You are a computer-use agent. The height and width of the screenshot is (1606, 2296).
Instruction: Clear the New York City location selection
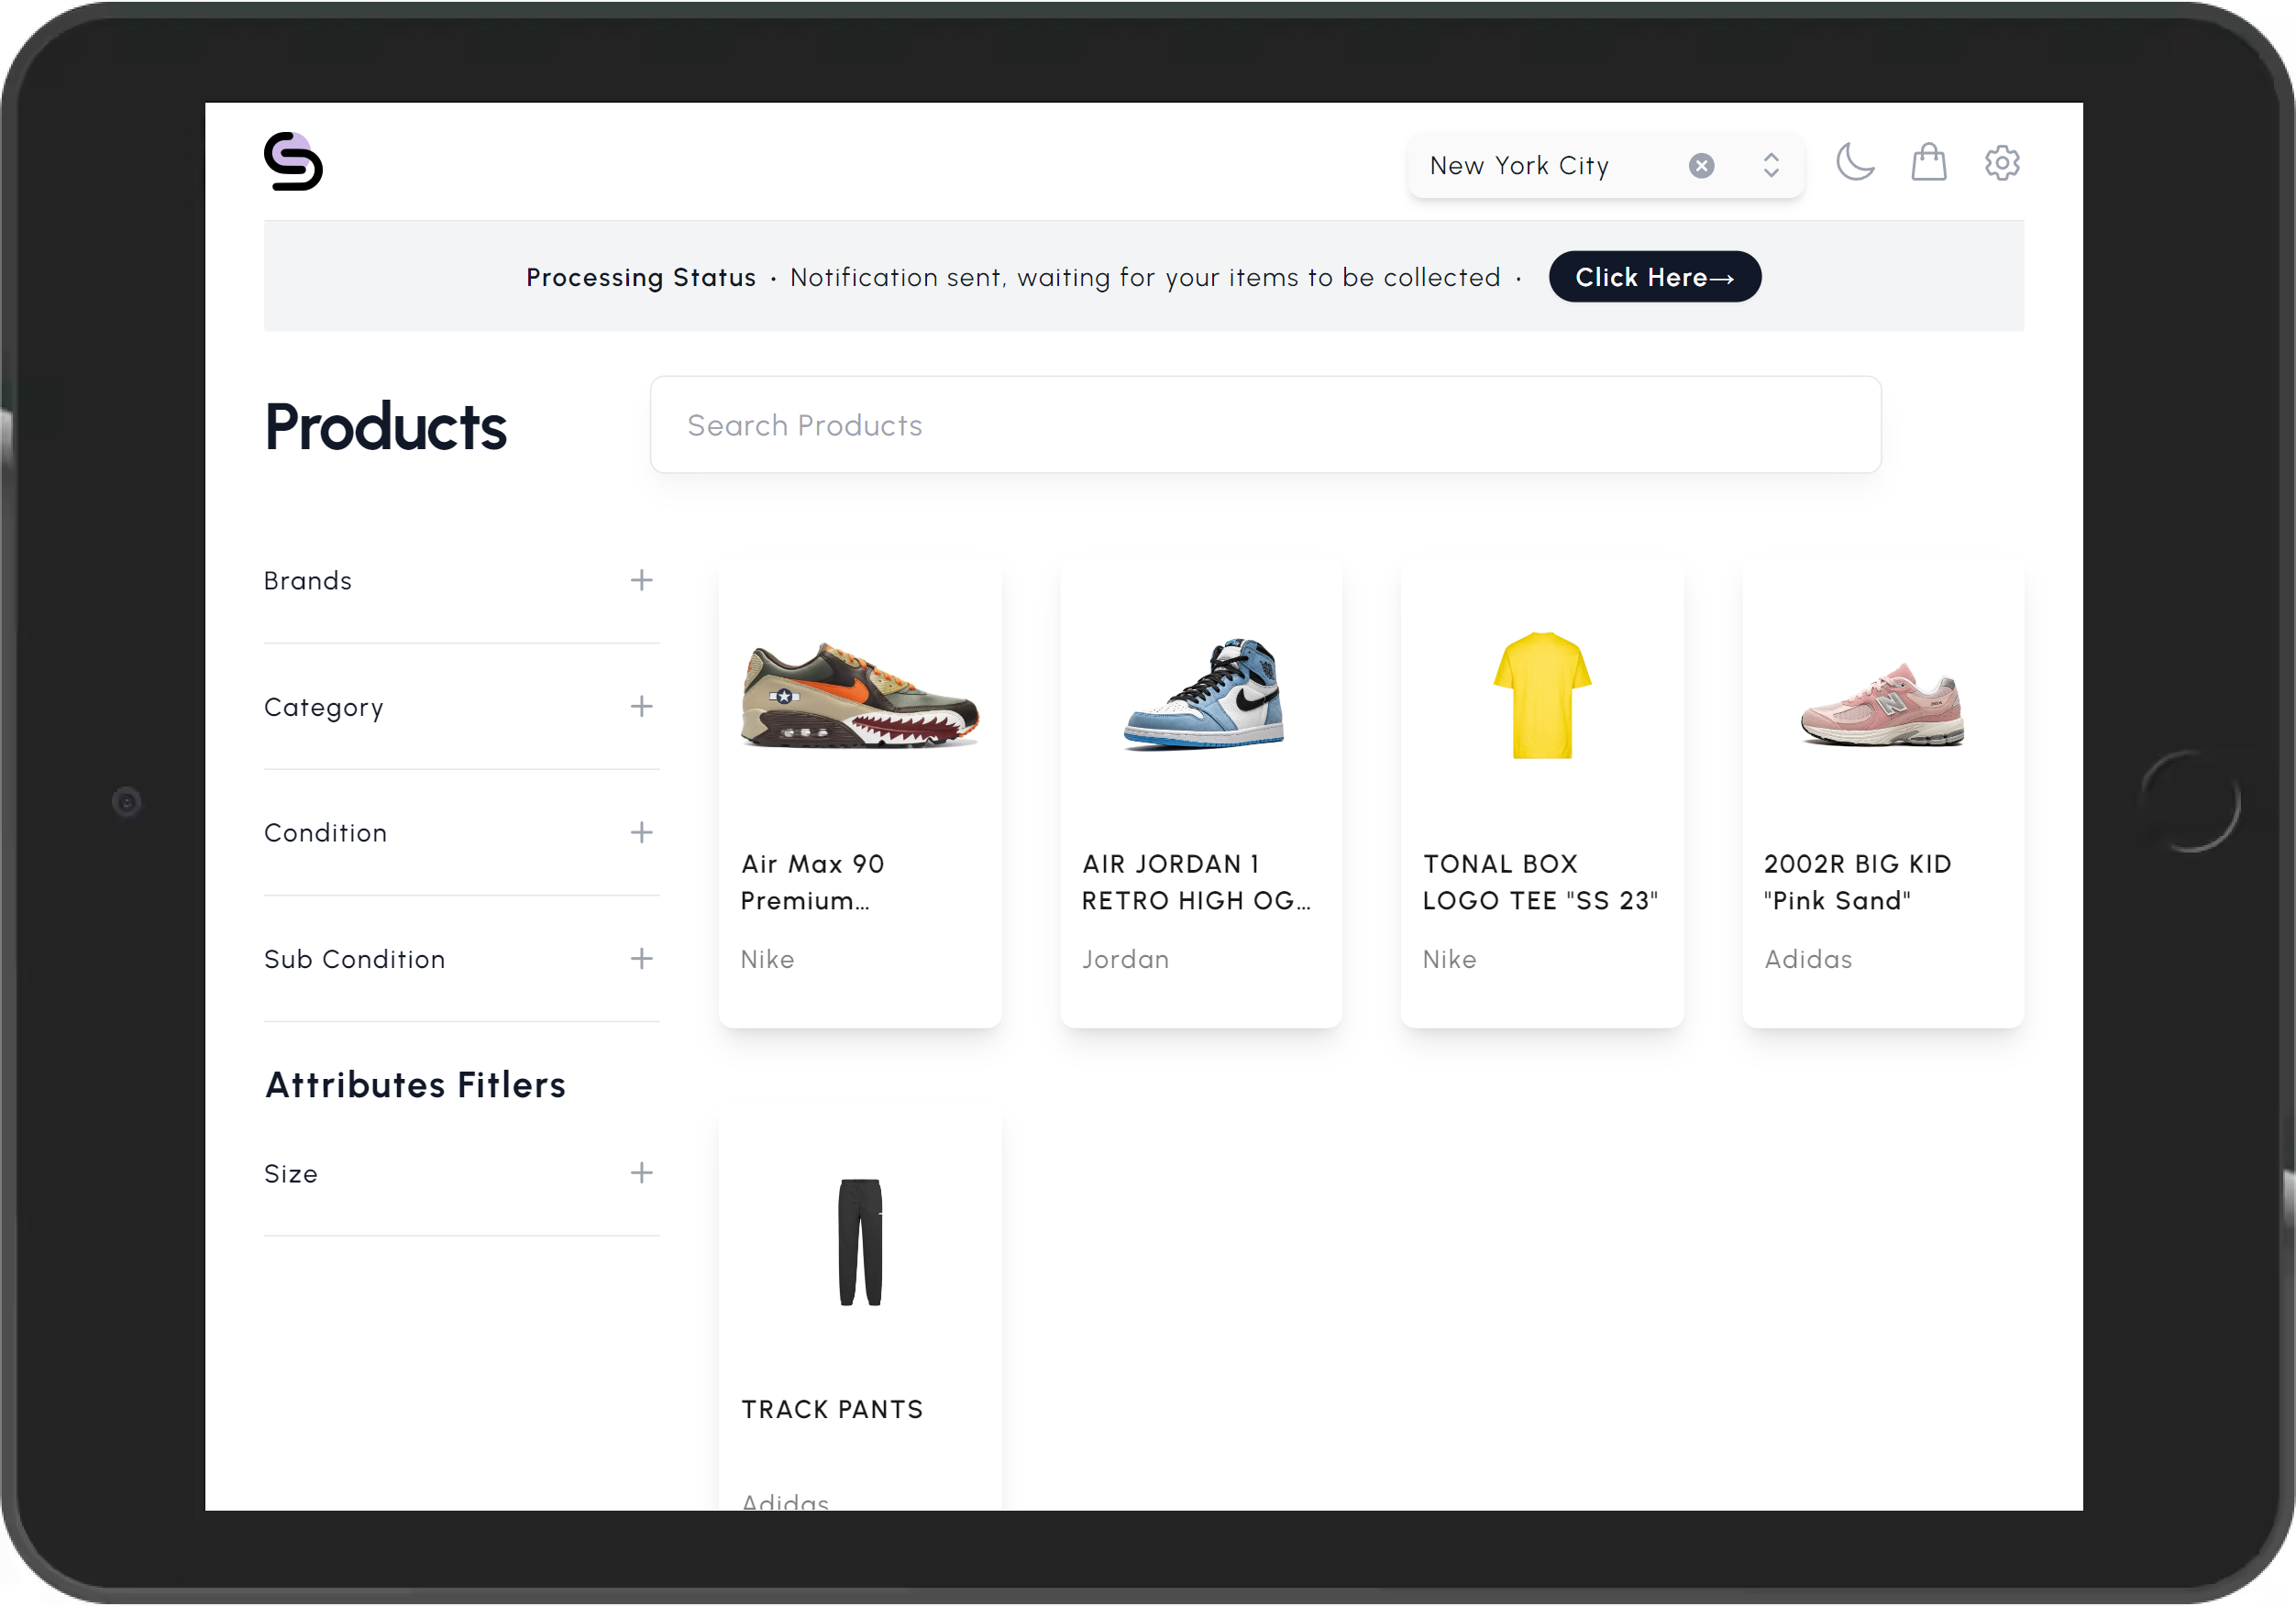click(1701, 165)
